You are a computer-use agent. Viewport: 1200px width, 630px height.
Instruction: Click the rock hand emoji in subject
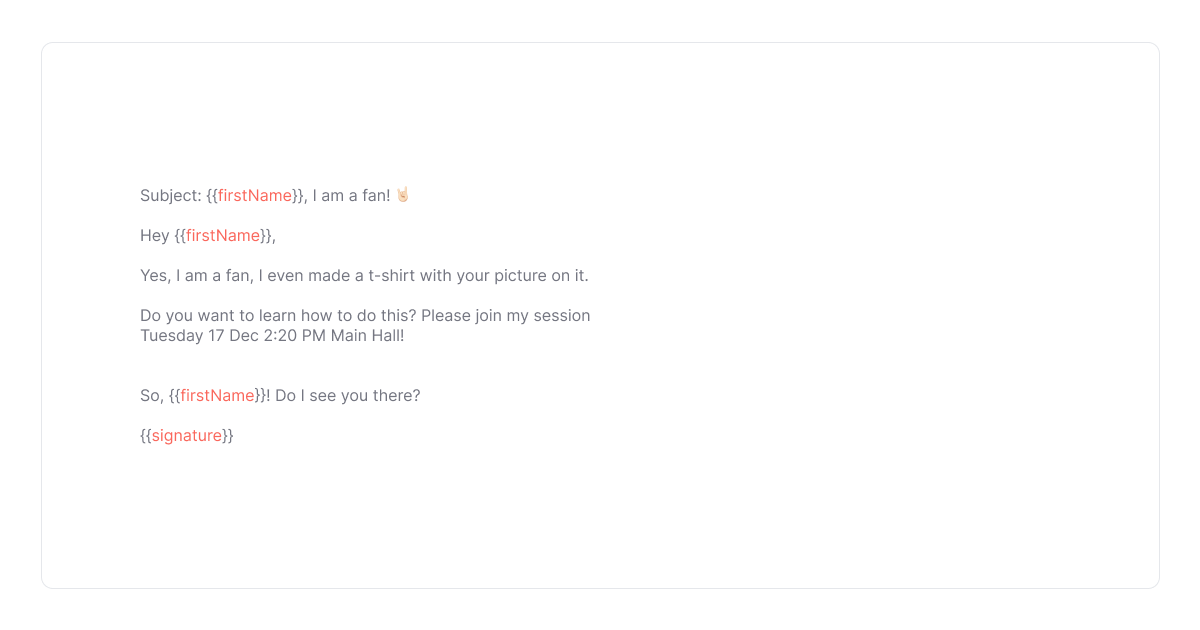point(402,195)
